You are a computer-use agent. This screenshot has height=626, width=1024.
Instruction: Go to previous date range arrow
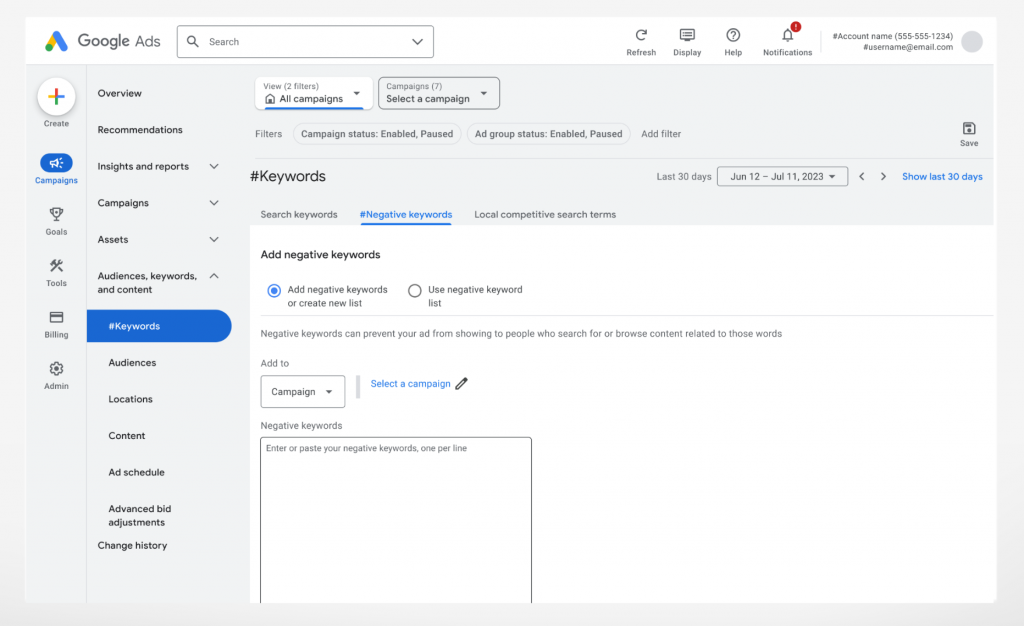click(861, 176)
